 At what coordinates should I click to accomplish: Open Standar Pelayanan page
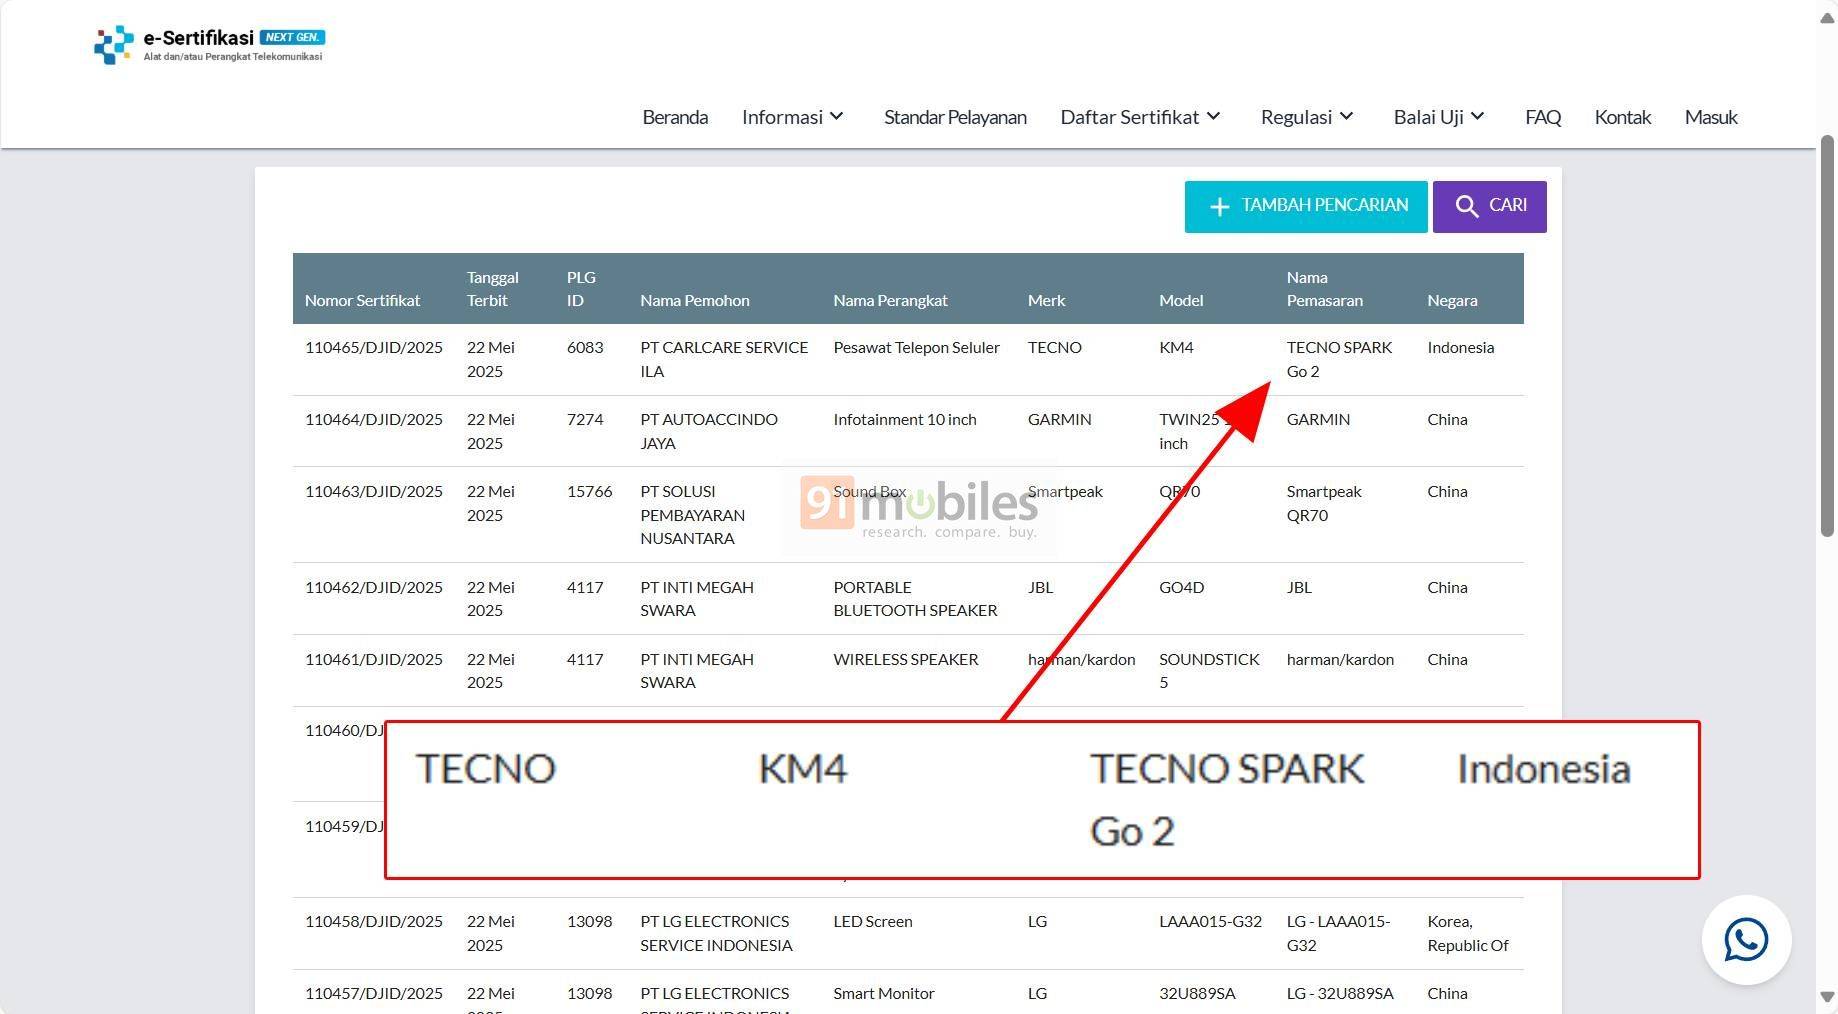click(955, 117)
